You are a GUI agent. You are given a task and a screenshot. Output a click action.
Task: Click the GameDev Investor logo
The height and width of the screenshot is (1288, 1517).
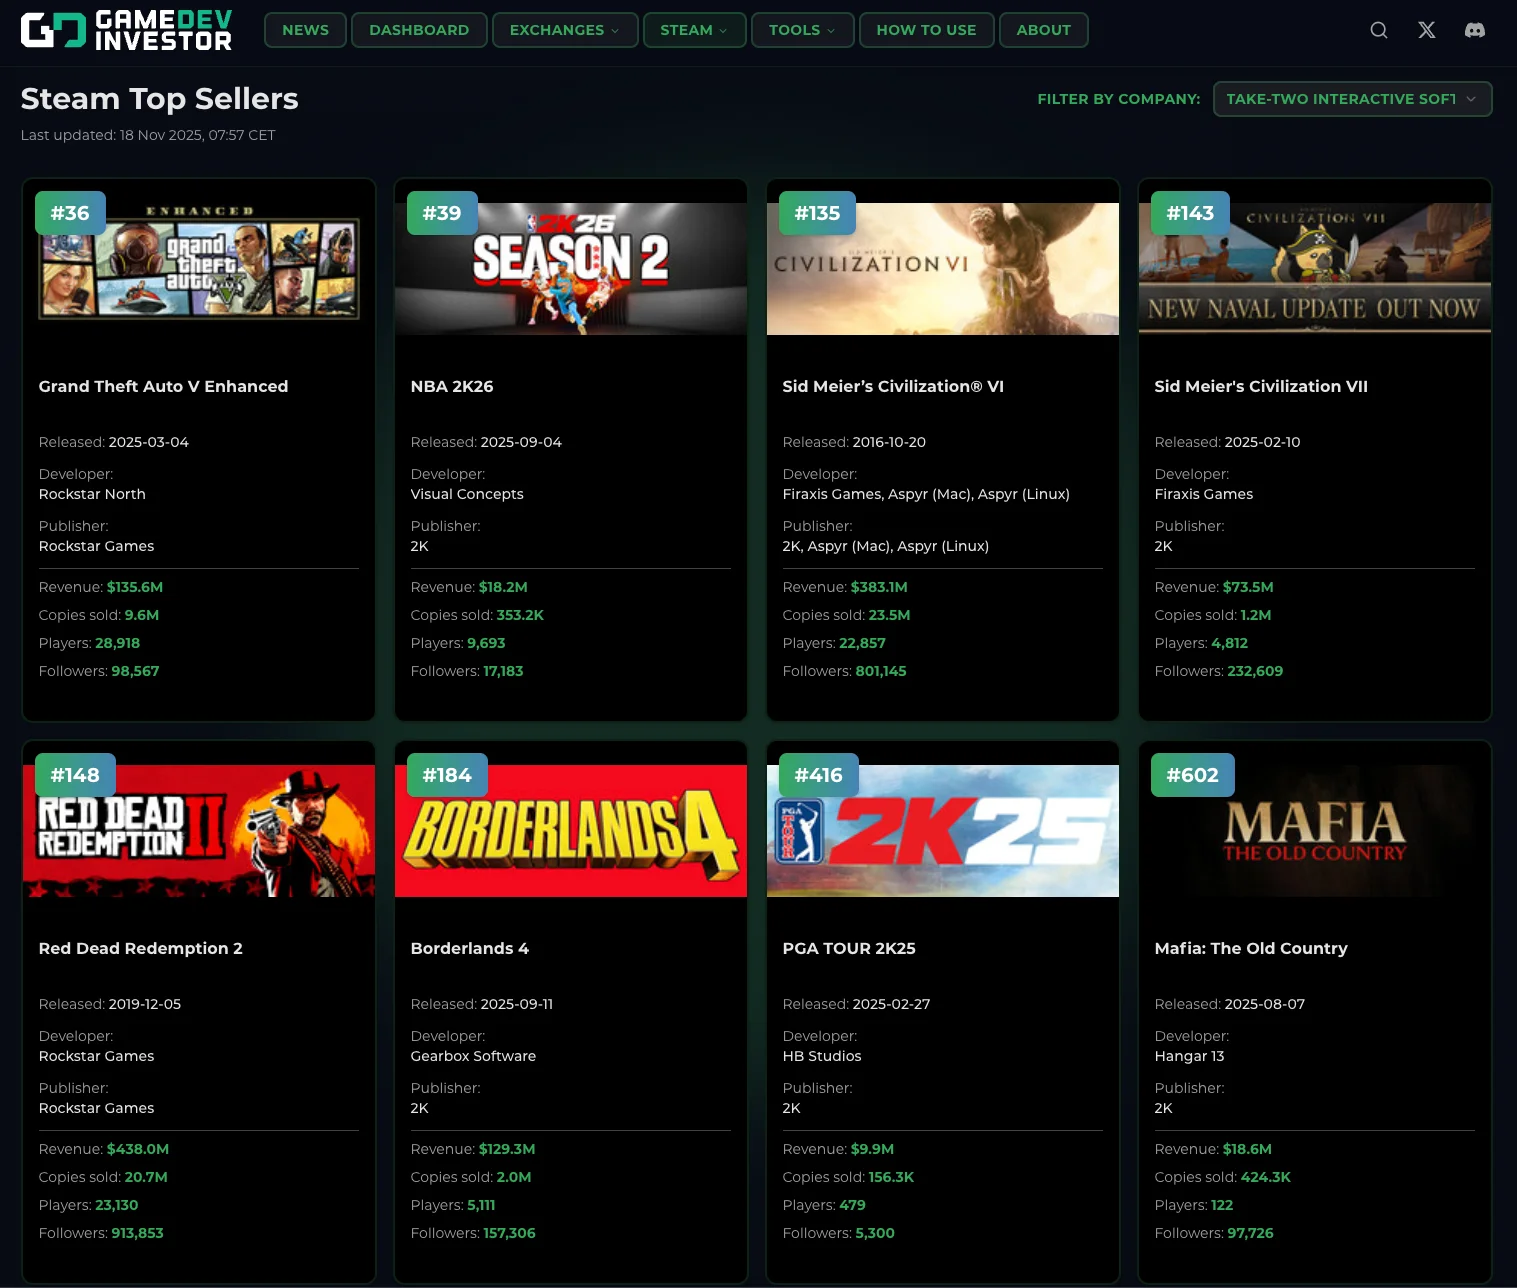point(126,30)
